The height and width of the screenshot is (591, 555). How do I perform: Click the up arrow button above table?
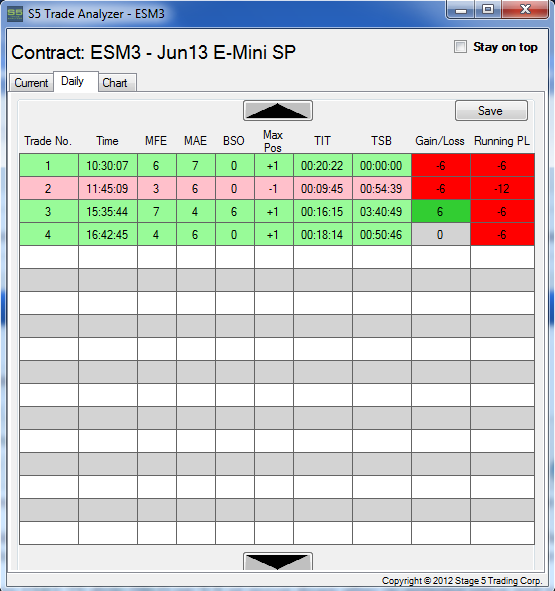pos(278,111)
